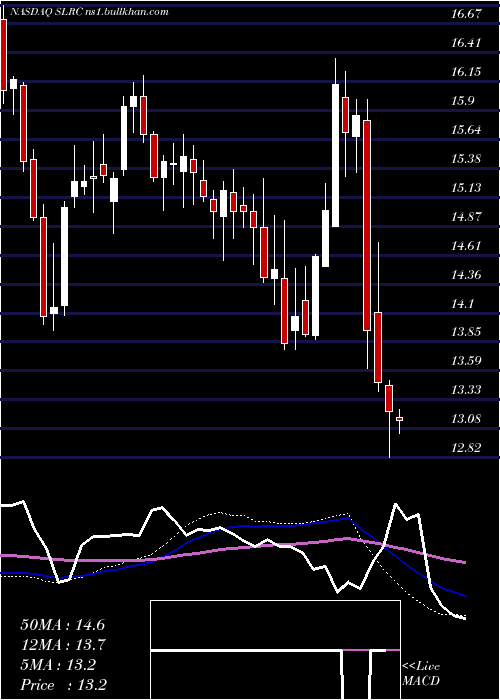Select the 13.33 price axis label

click(x=466, y=390)
